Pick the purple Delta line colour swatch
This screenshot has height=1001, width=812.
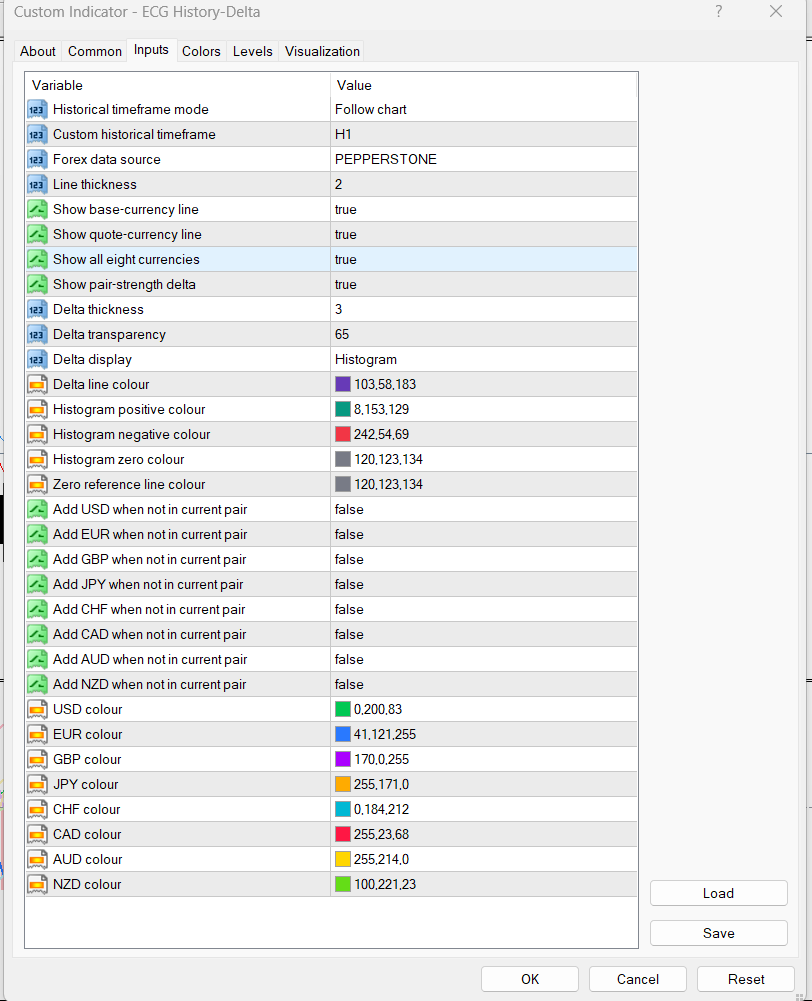point(343,384)
